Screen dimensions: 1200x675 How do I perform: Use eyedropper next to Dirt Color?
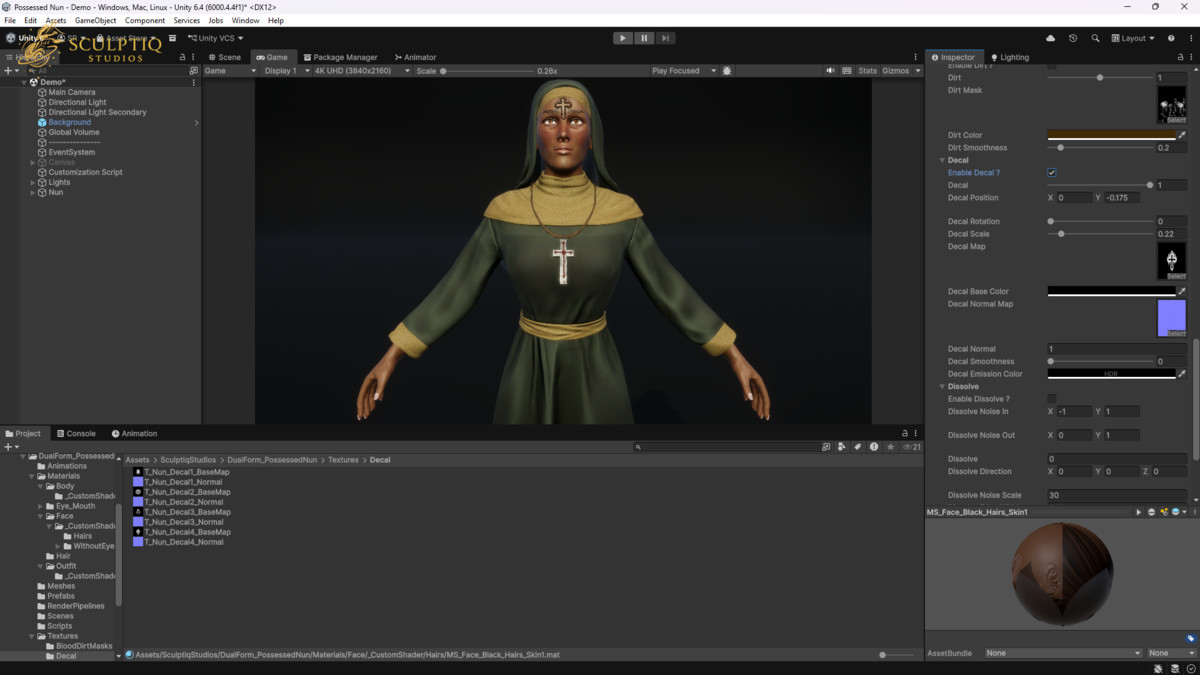(1182, 135)
